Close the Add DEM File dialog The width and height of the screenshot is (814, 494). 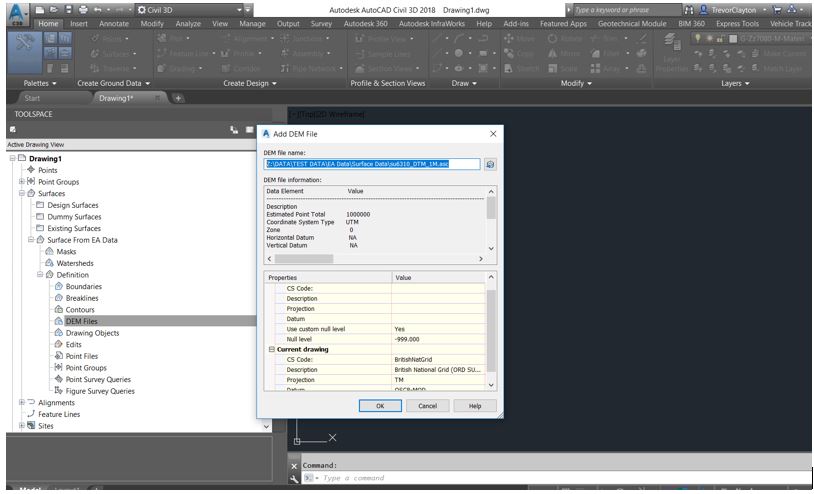pyautogui.click(x=493, y=134)
